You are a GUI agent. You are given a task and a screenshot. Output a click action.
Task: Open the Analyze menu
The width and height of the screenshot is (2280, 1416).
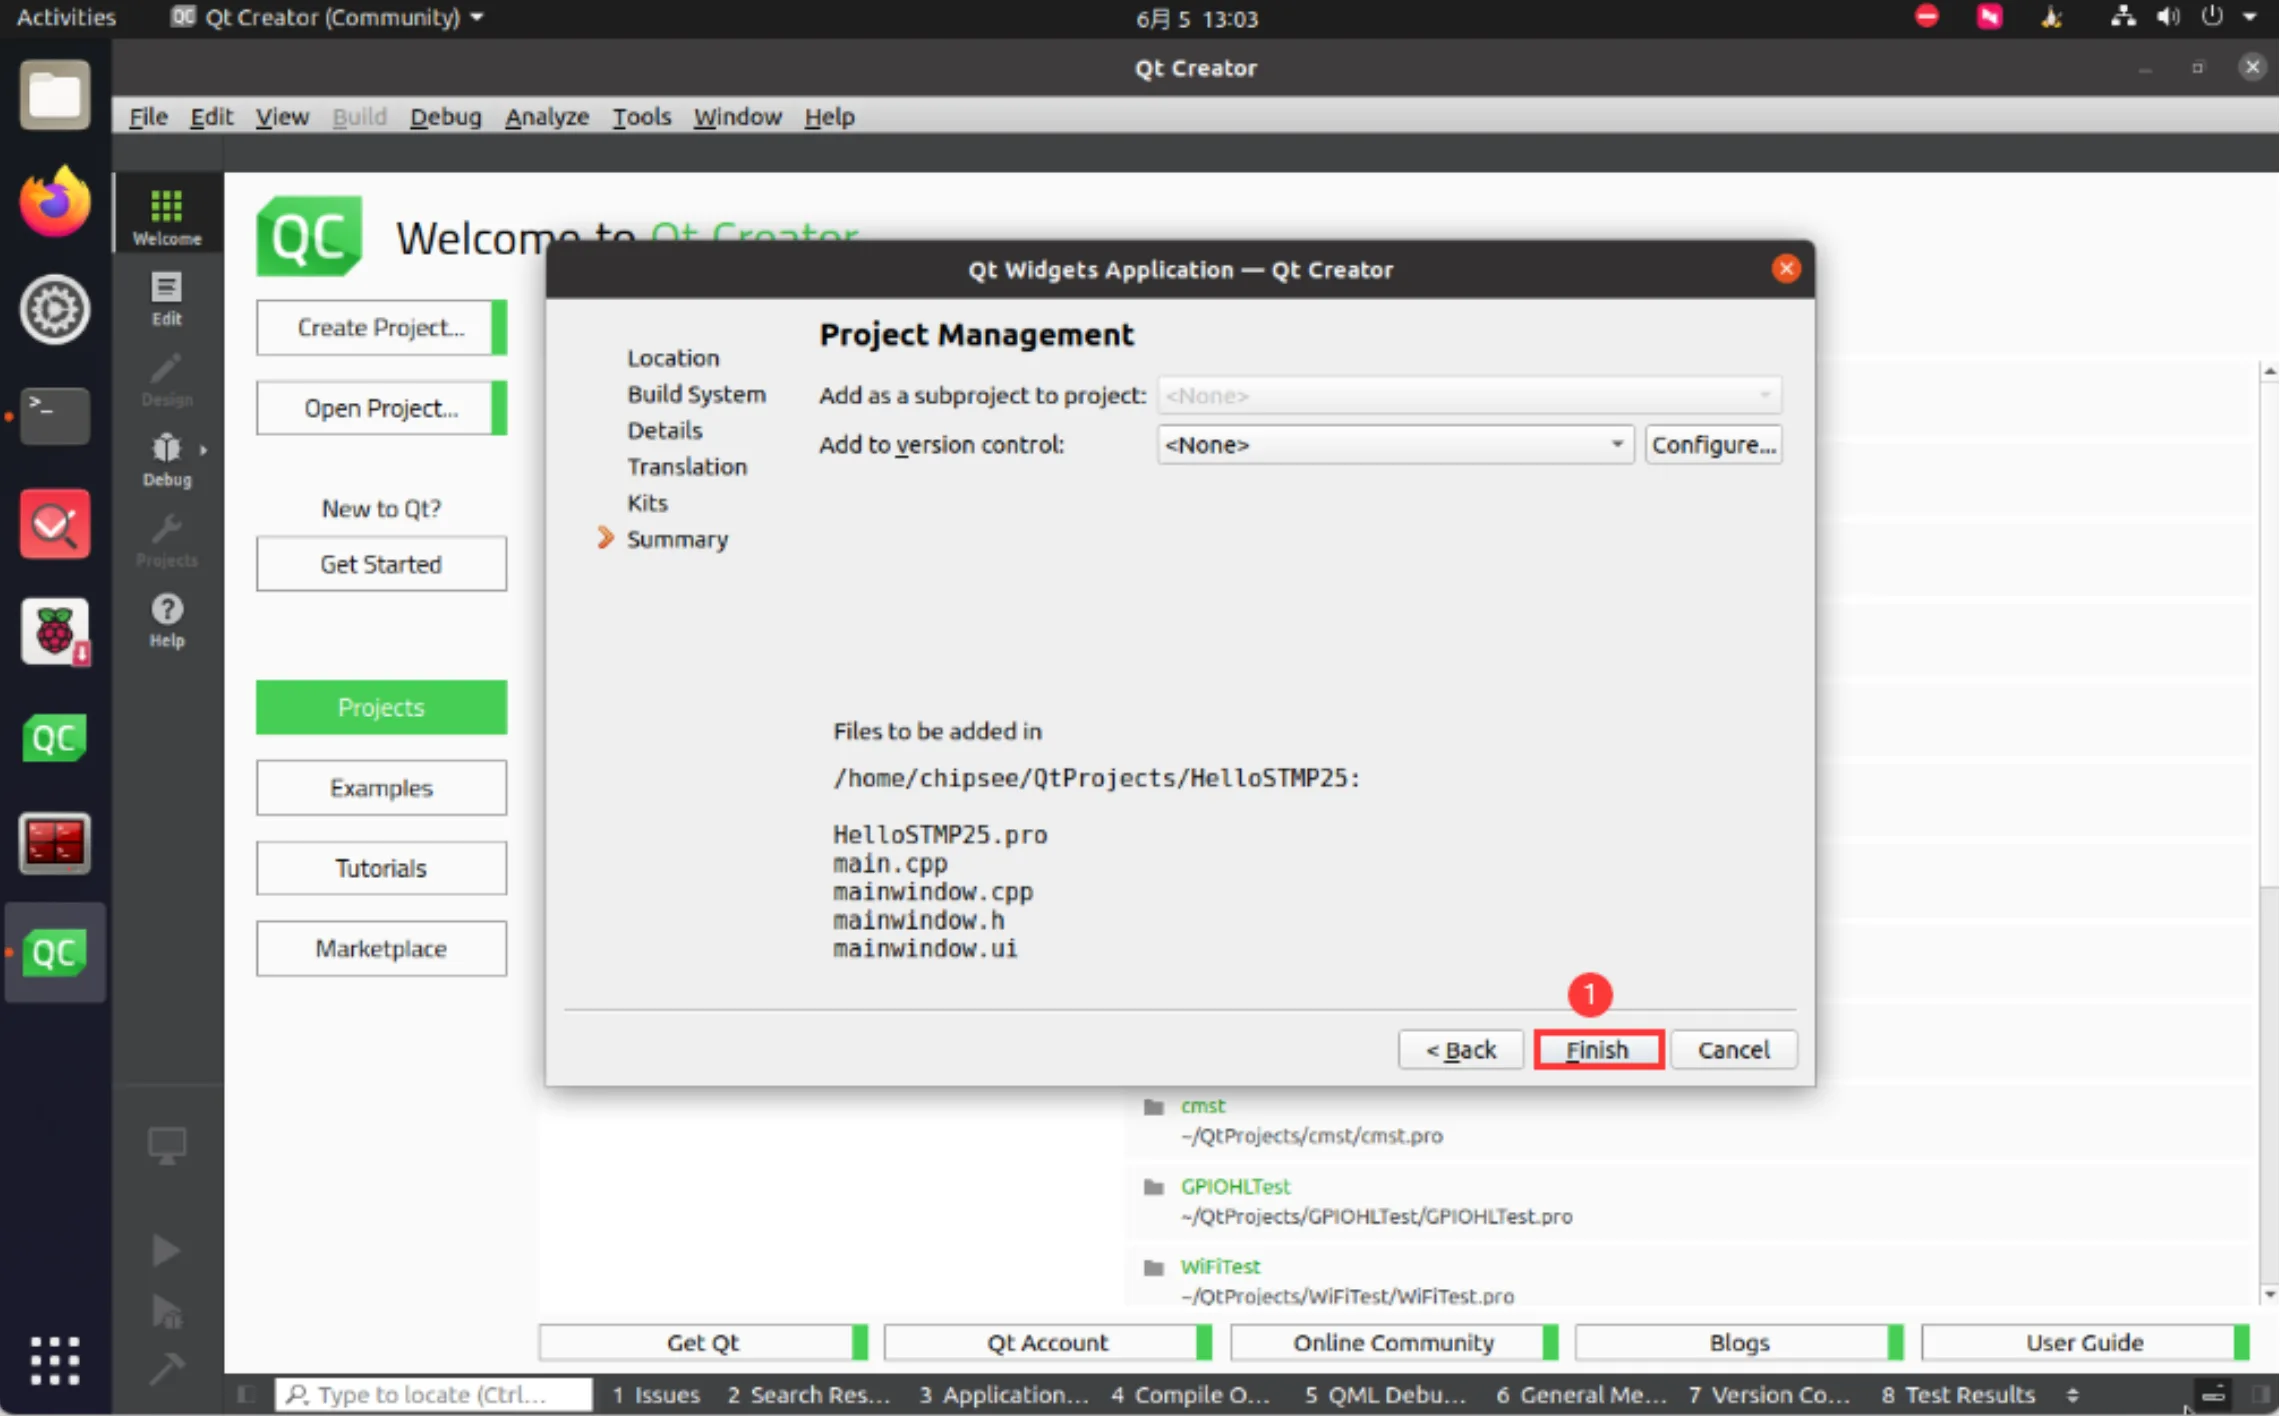tap(547, 117)
